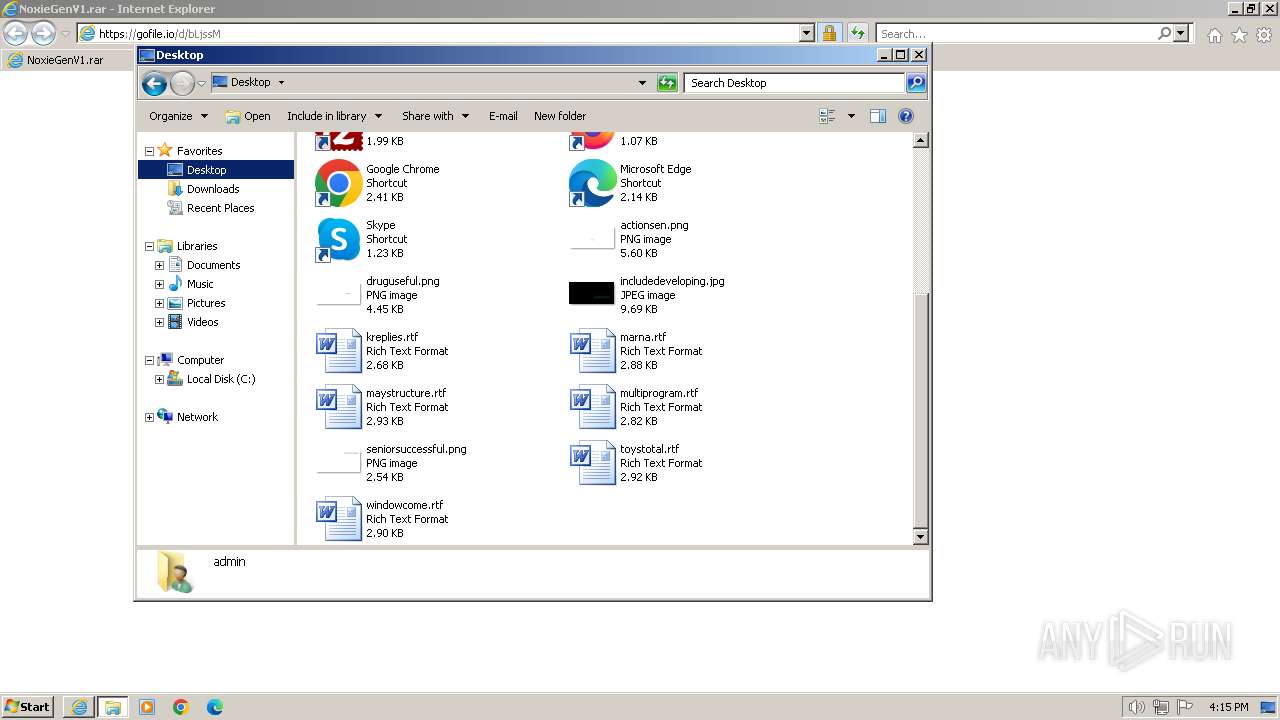
Task: Open Microsoft Edge from the taskbar
Action: click(x=214, y=707)
